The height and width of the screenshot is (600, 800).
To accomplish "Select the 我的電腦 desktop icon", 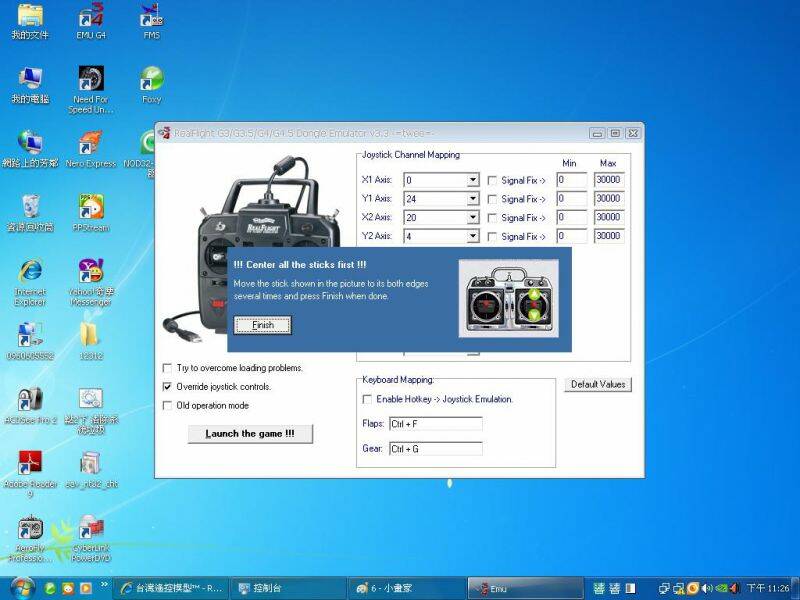I will 30,85.
